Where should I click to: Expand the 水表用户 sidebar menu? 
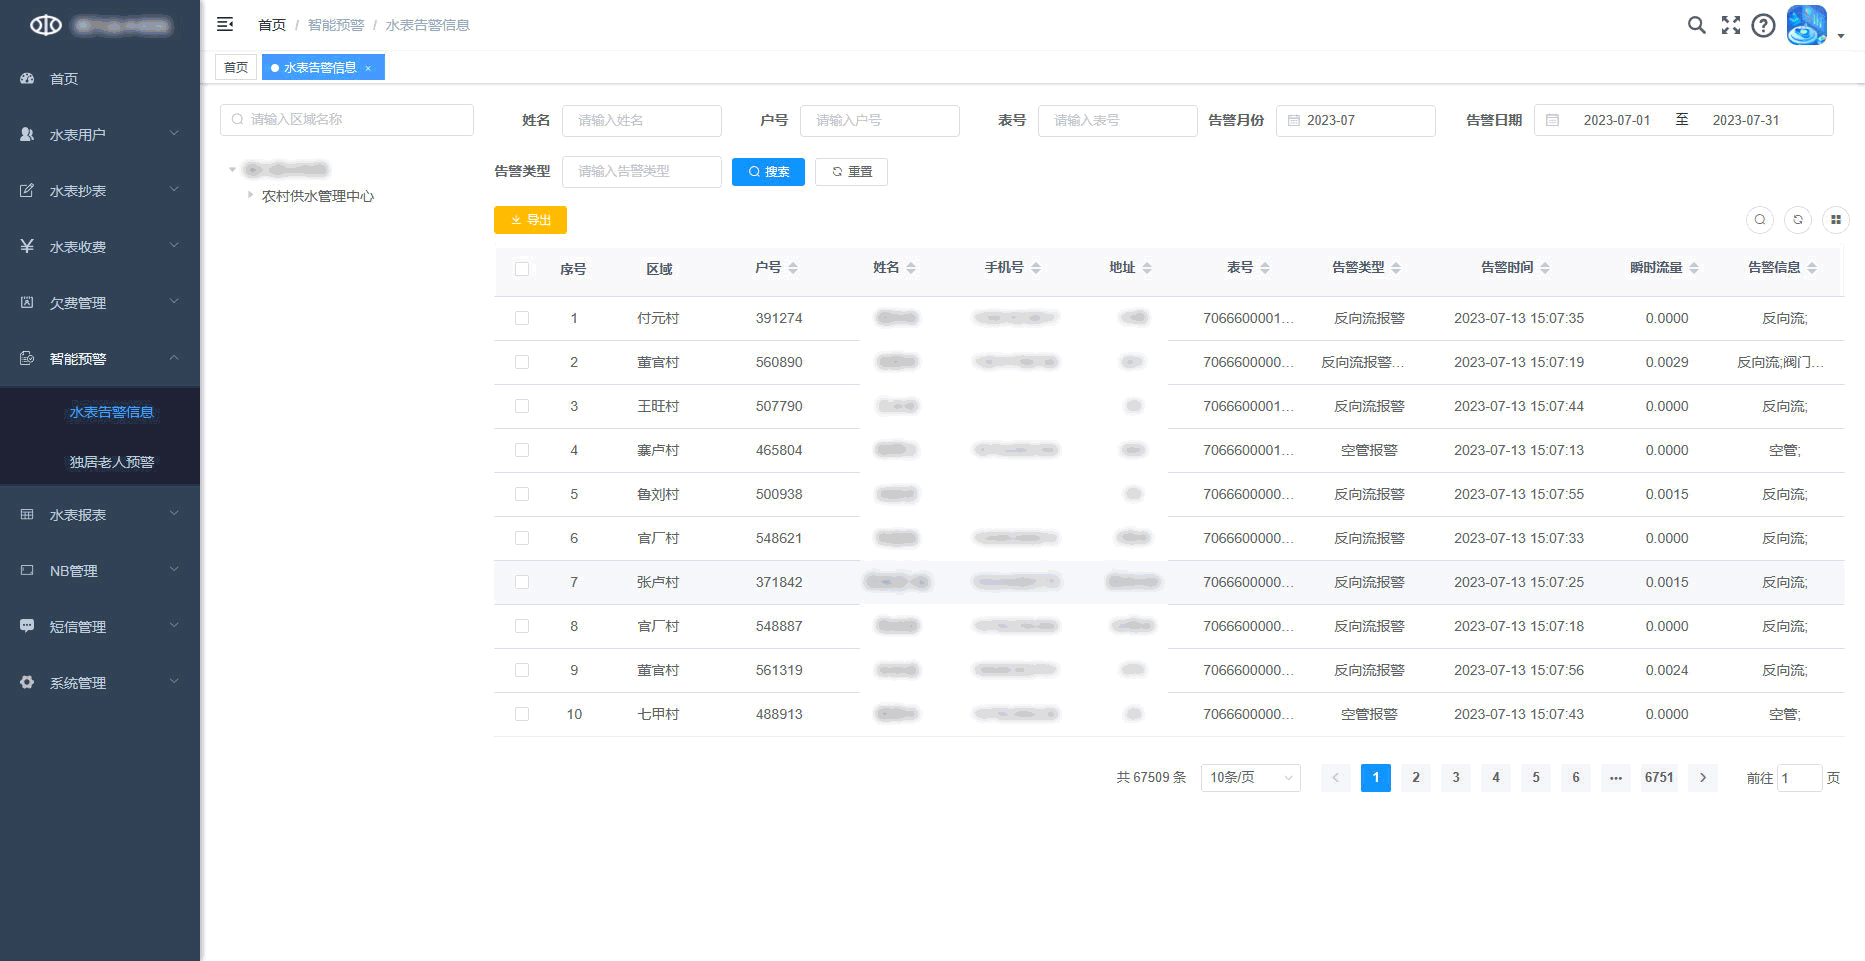100,134
